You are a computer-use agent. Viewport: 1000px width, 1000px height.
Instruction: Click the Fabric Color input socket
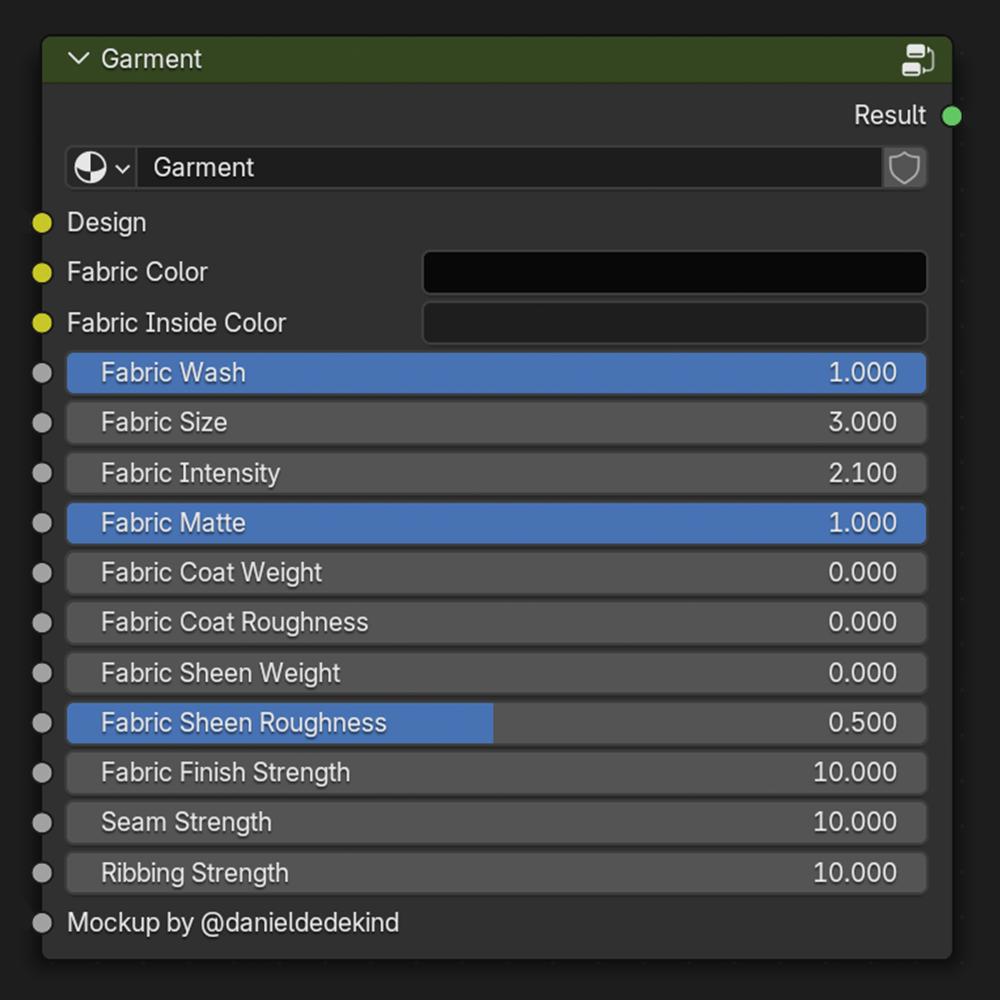tap(42, 272)
